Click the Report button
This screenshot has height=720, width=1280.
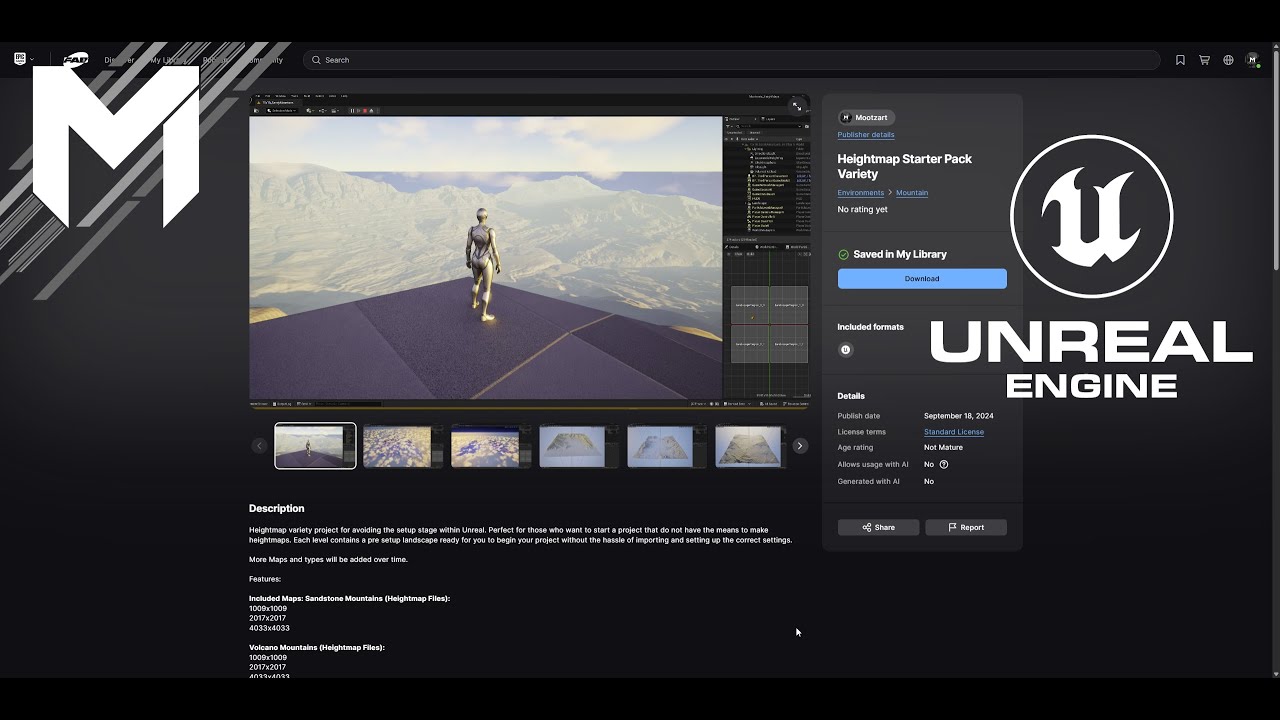click(966, 527)
